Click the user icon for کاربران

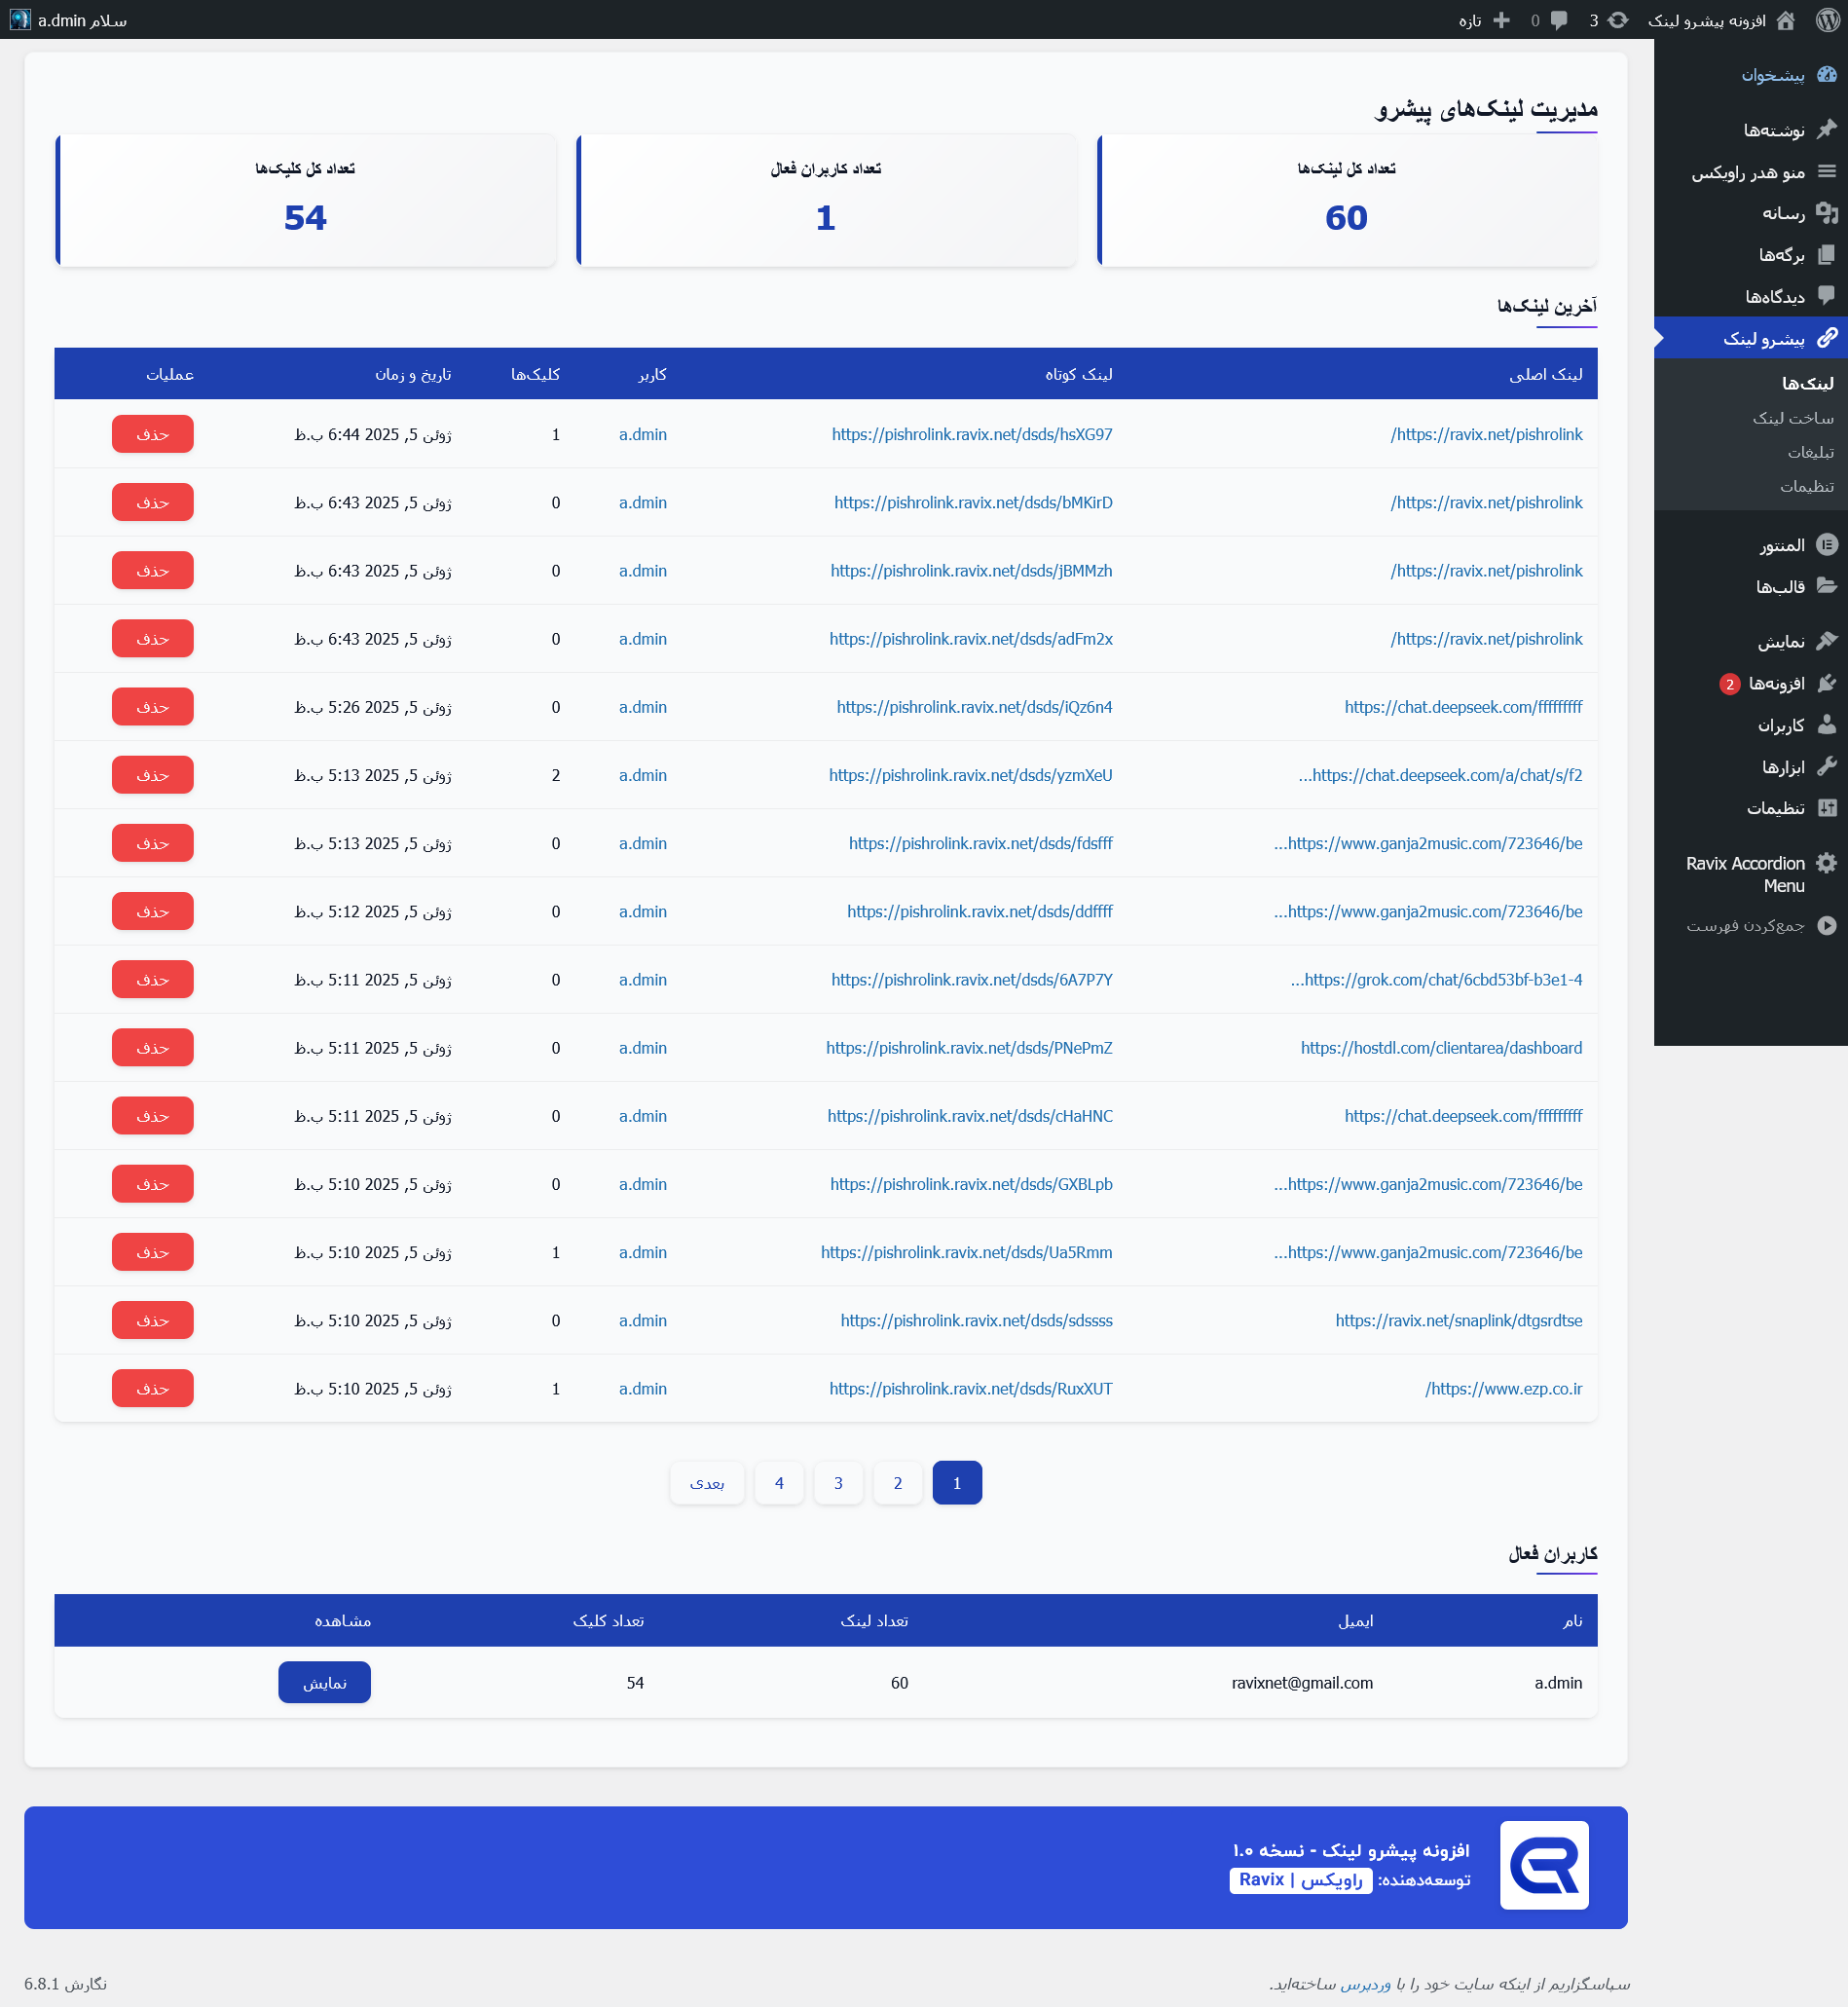coord(1827,725)
